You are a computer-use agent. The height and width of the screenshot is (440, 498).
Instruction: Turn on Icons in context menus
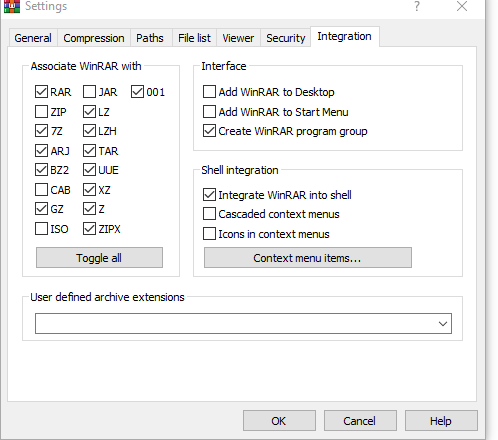[x=209, y=234]
